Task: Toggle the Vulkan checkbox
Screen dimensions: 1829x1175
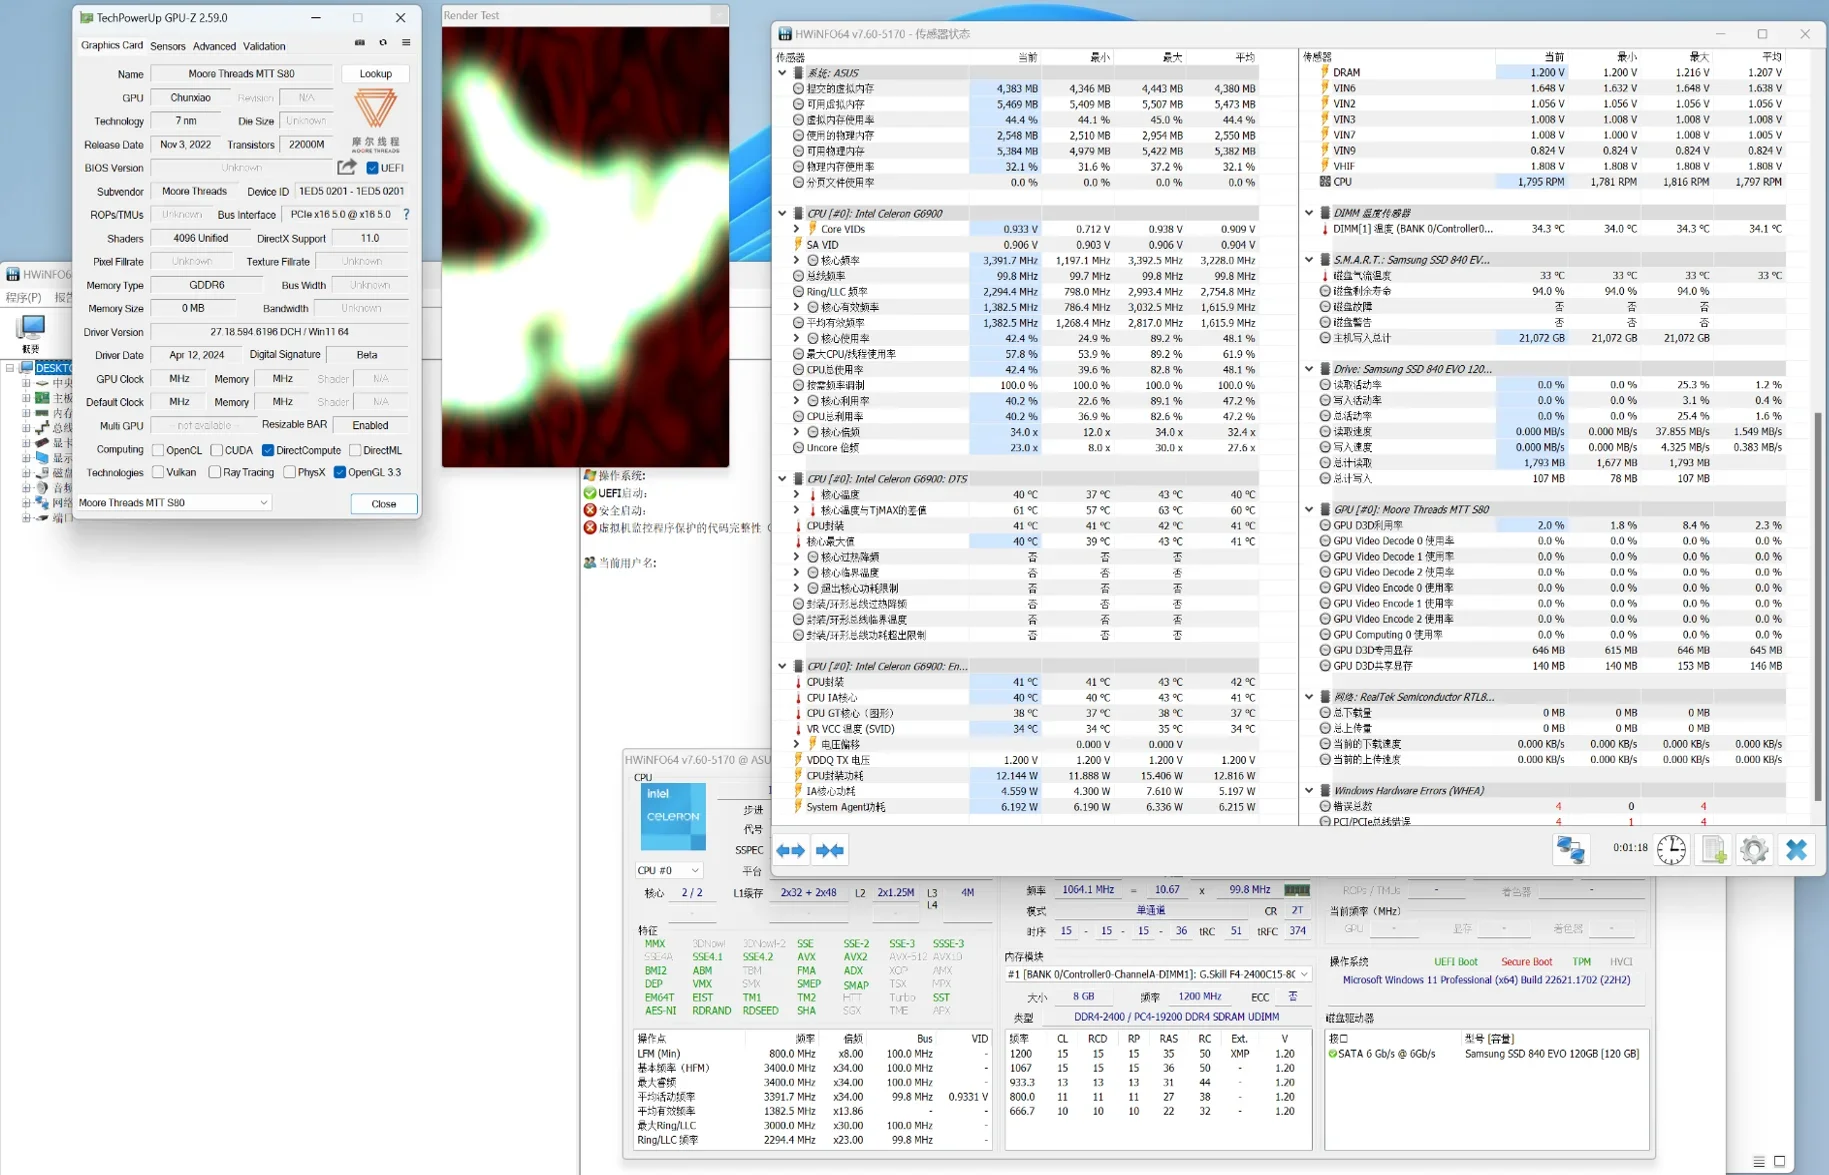Action: (x=158, y=472)
